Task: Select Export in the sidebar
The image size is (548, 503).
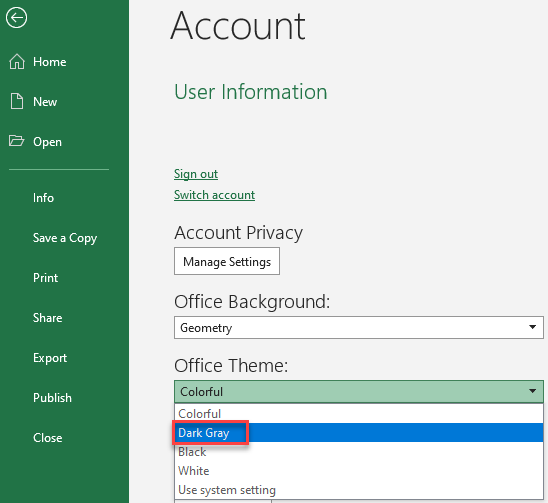Action: point(50,358)
